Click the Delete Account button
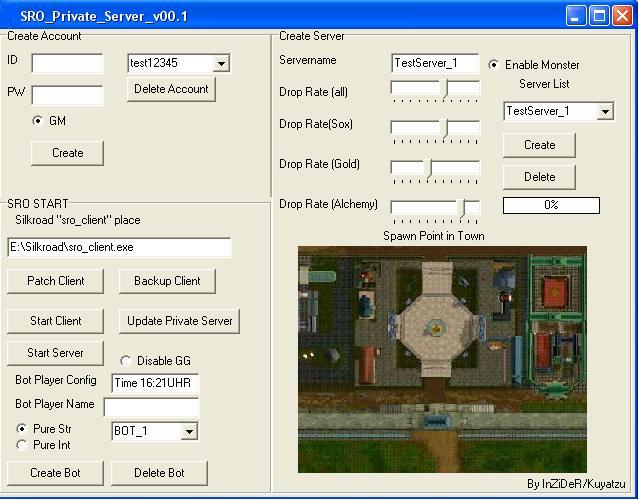Screen dimensions: 639x500 point(174,89)
